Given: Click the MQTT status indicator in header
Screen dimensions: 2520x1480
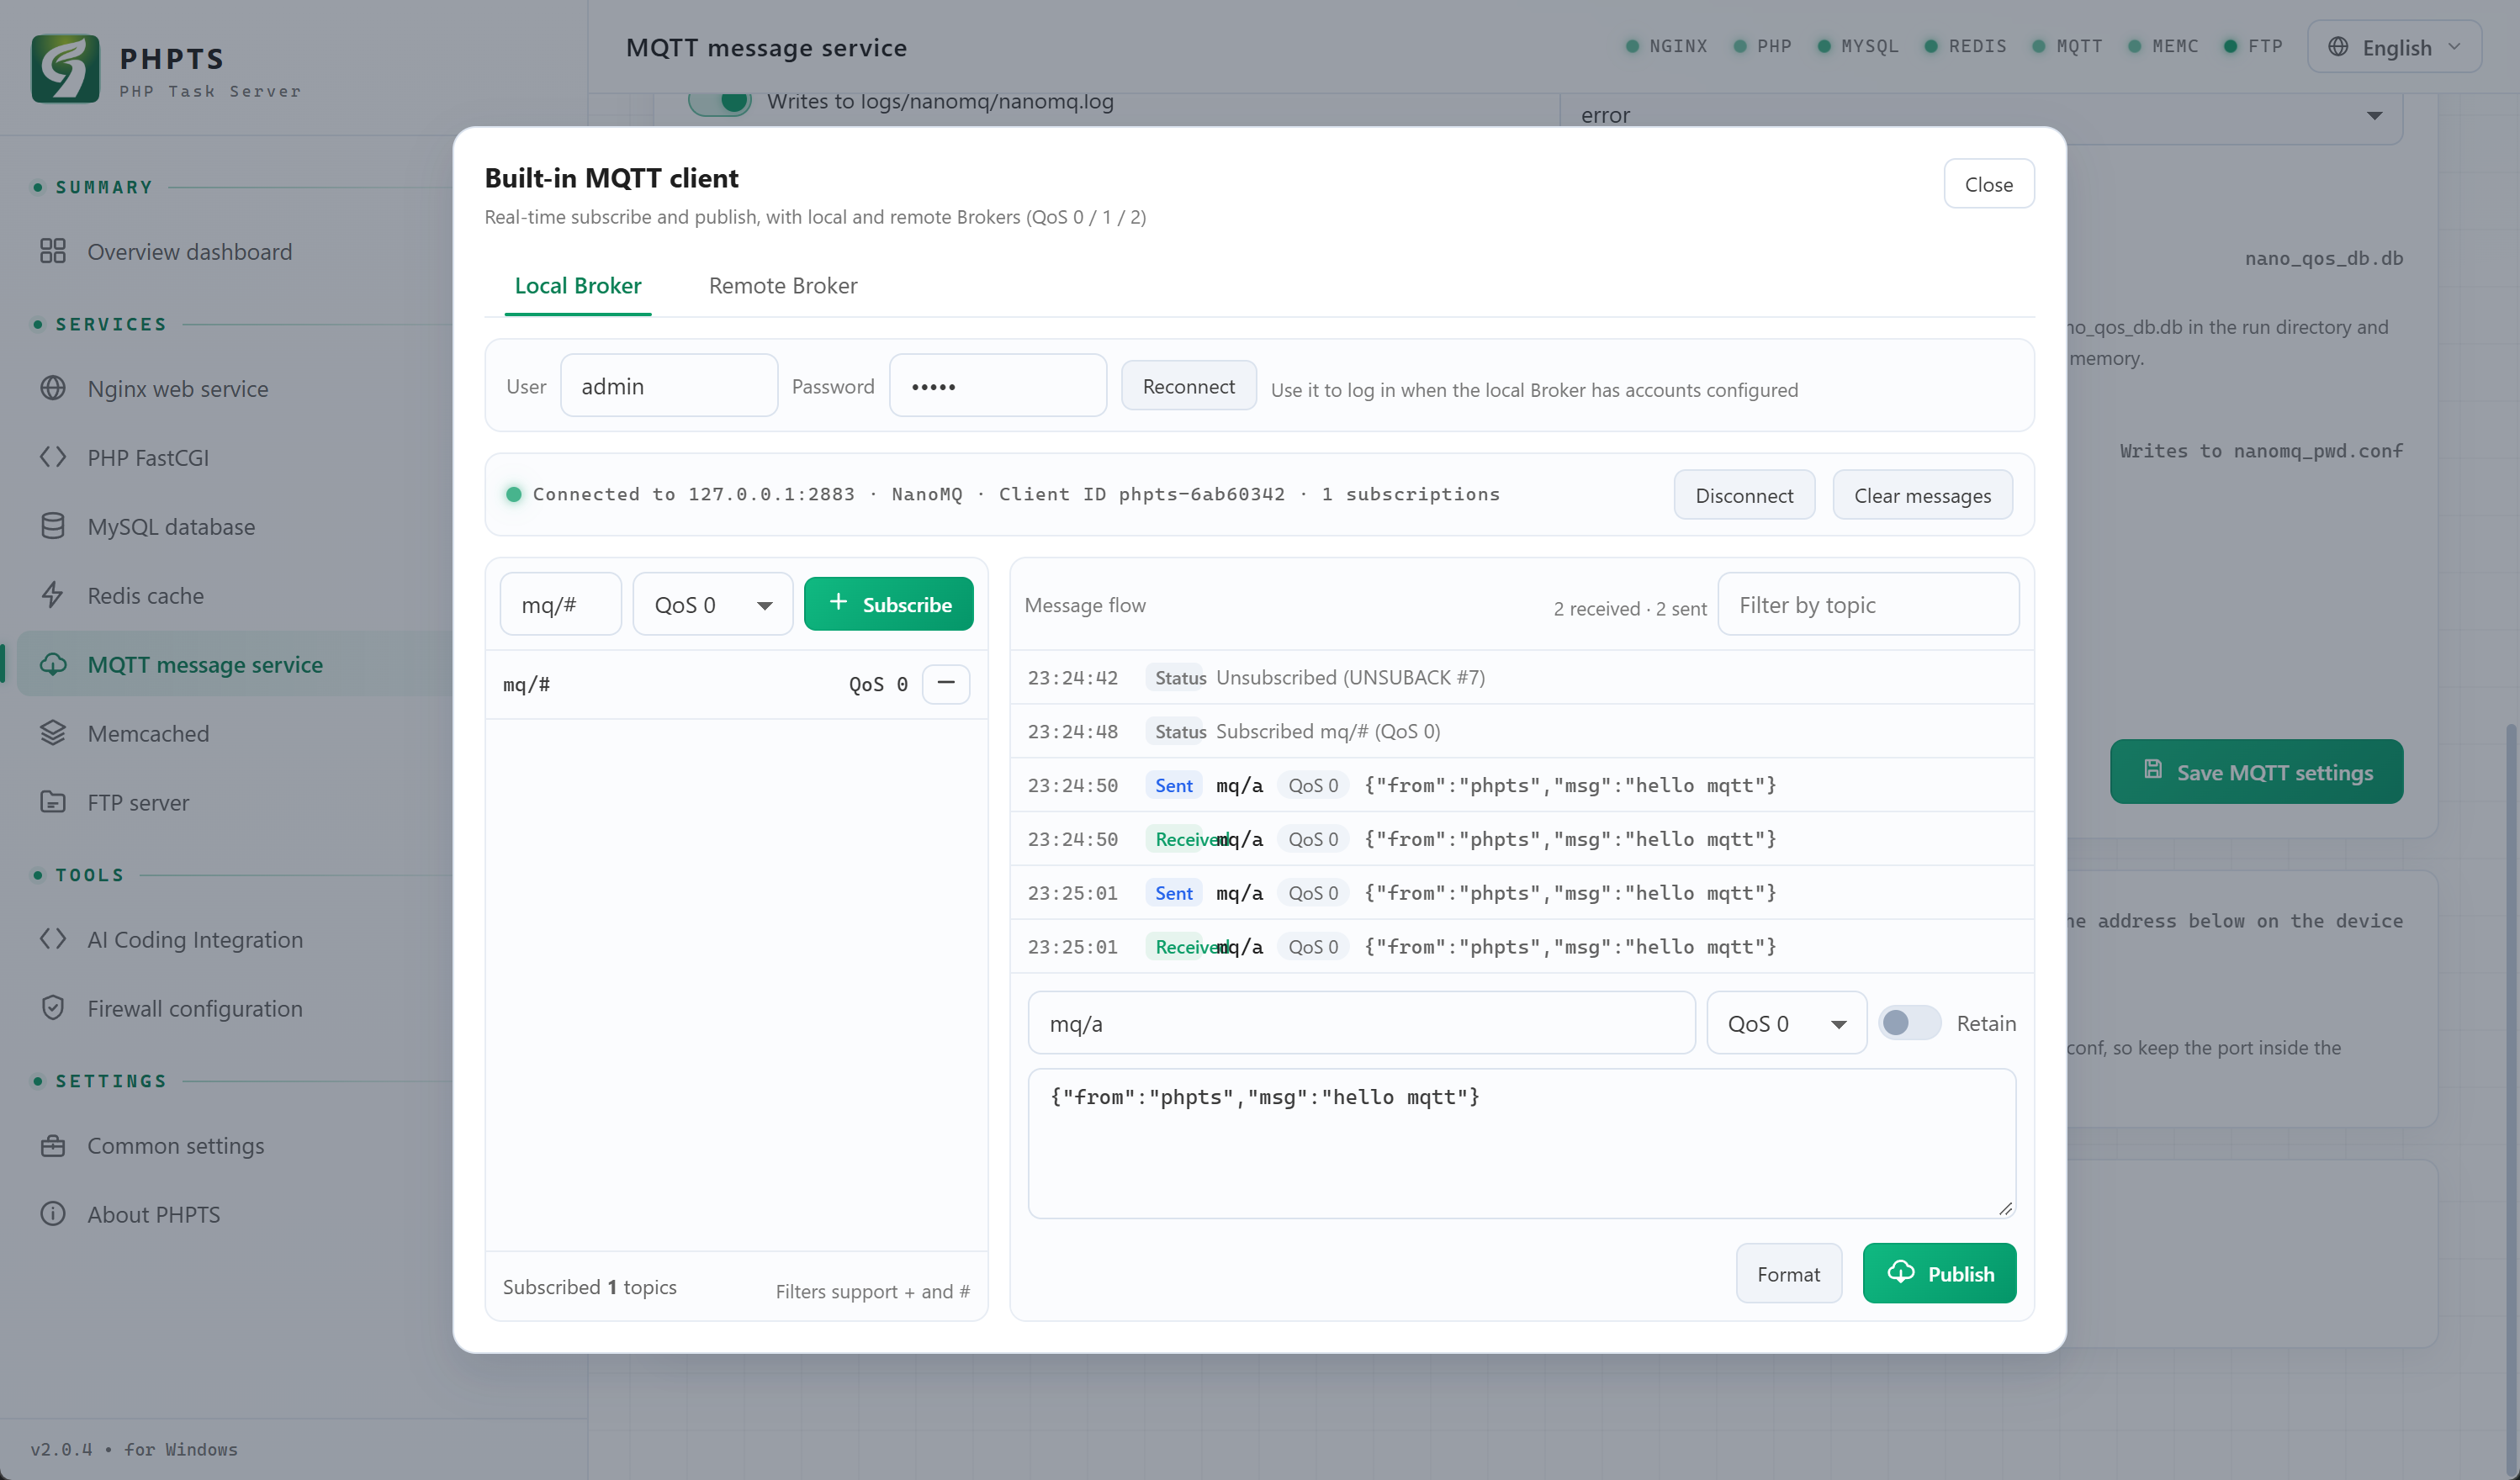Looking at the screenshot, I should (x=2068, y=46).
